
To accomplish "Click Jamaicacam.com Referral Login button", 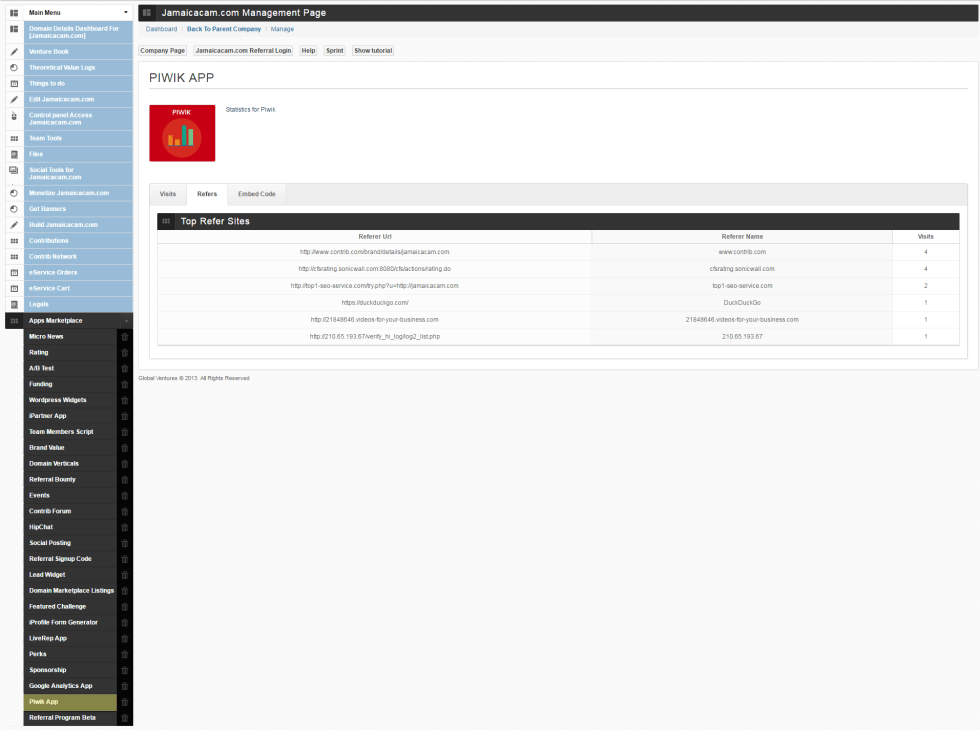I will tap(243, 51).
